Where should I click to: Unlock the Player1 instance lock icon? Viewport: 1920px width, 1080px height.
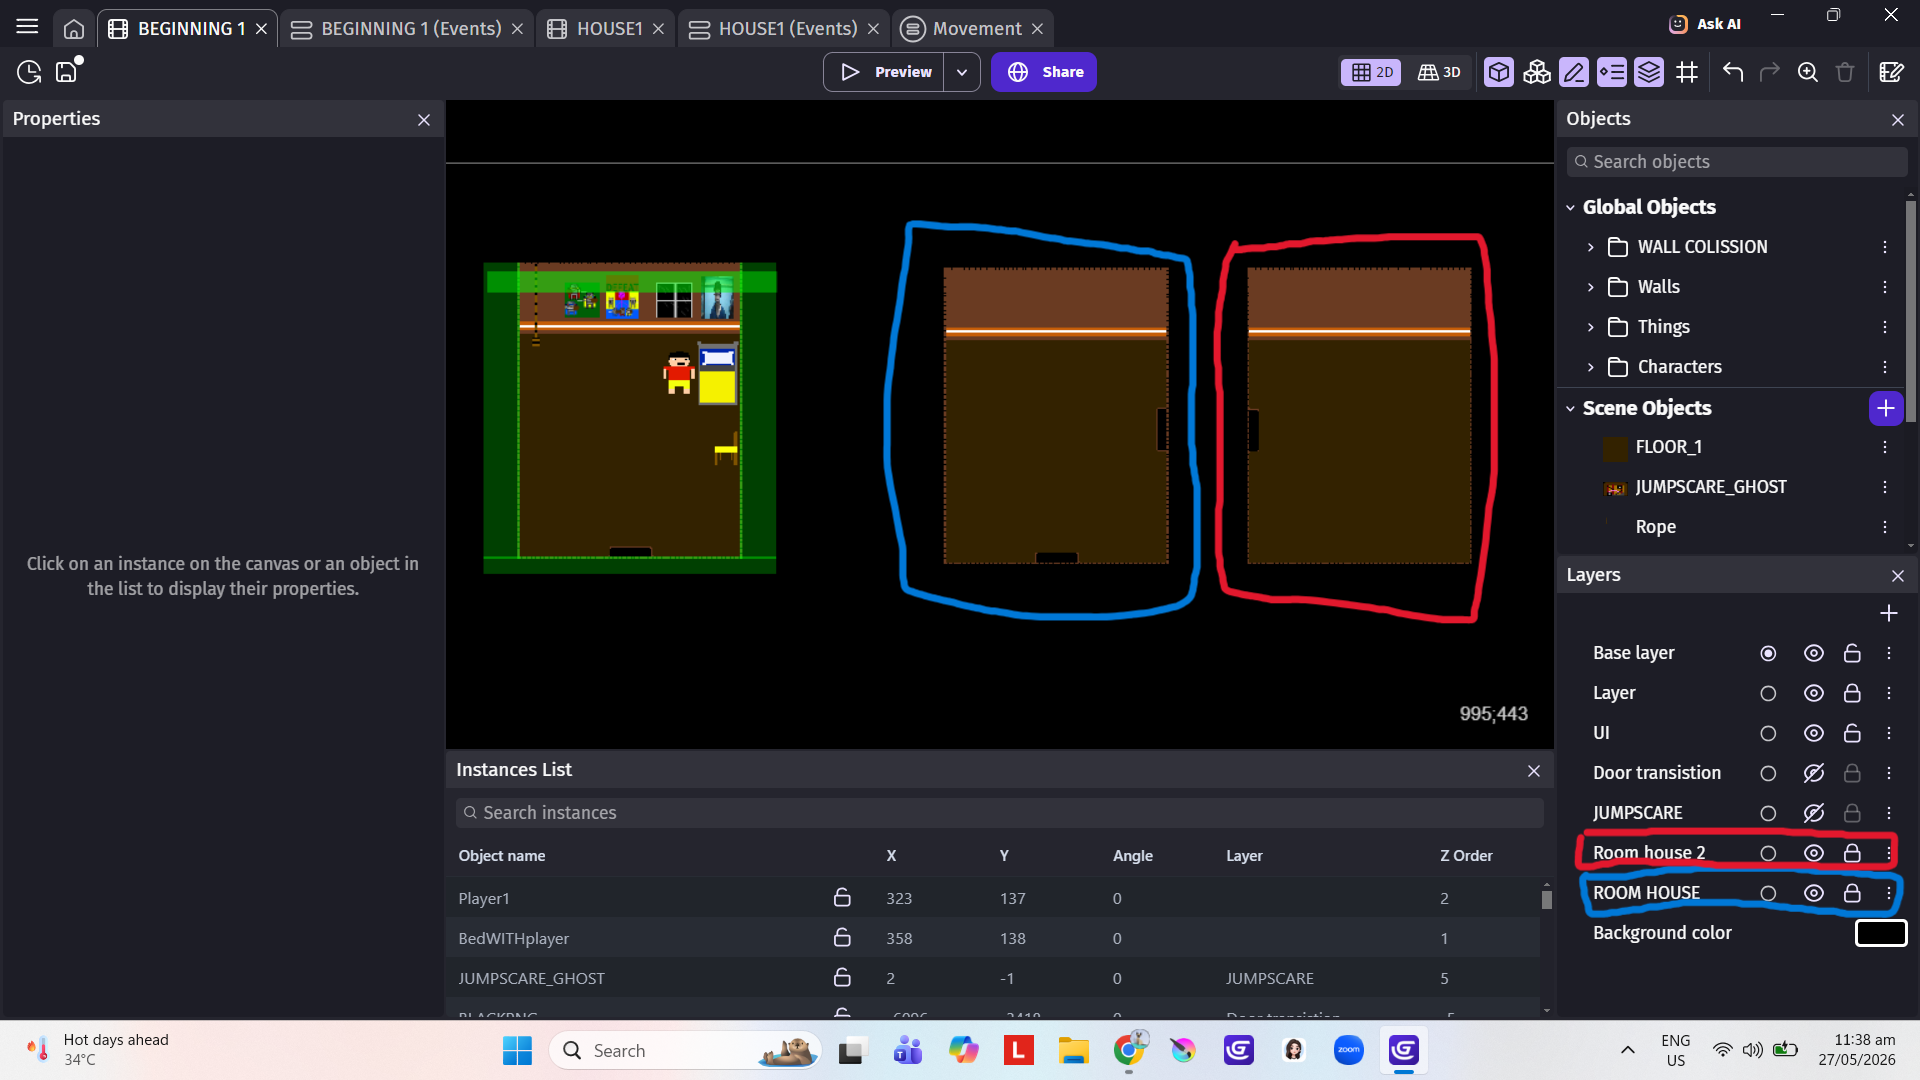[842, 897]
